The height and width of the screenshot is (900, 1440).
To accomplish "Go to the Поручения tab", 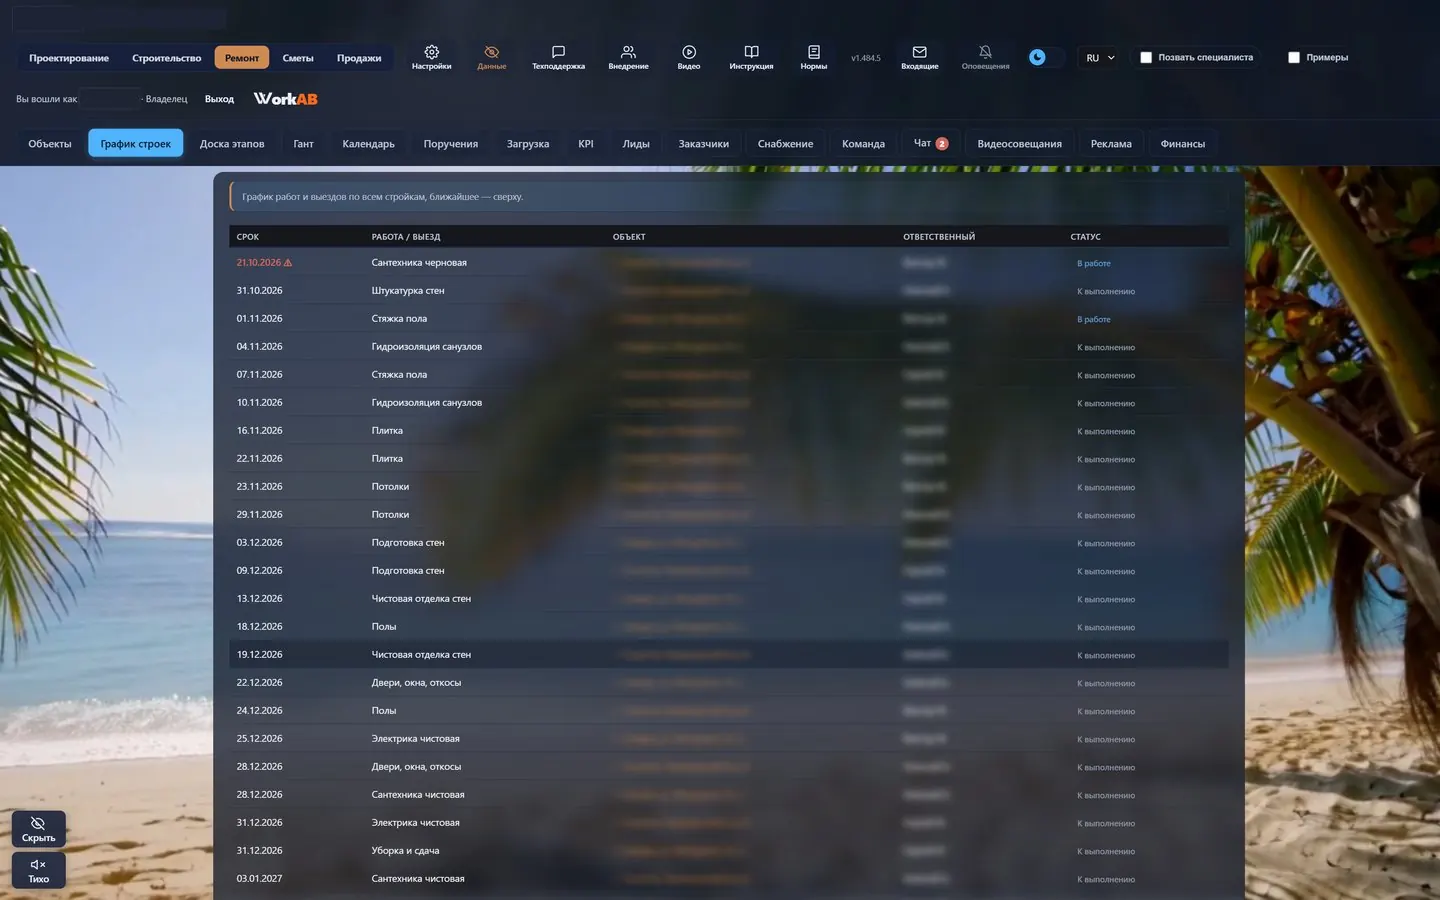I will tap(451, 144).
